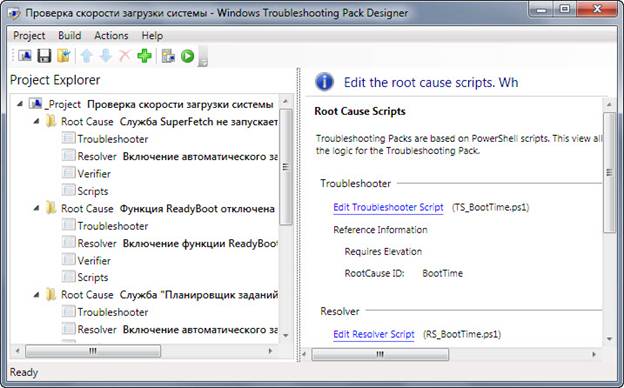Image resolution: width=624 pixels, height=388 pixels.
Task: Click the new project toolbar icon
Action: (x=25, y=56)
